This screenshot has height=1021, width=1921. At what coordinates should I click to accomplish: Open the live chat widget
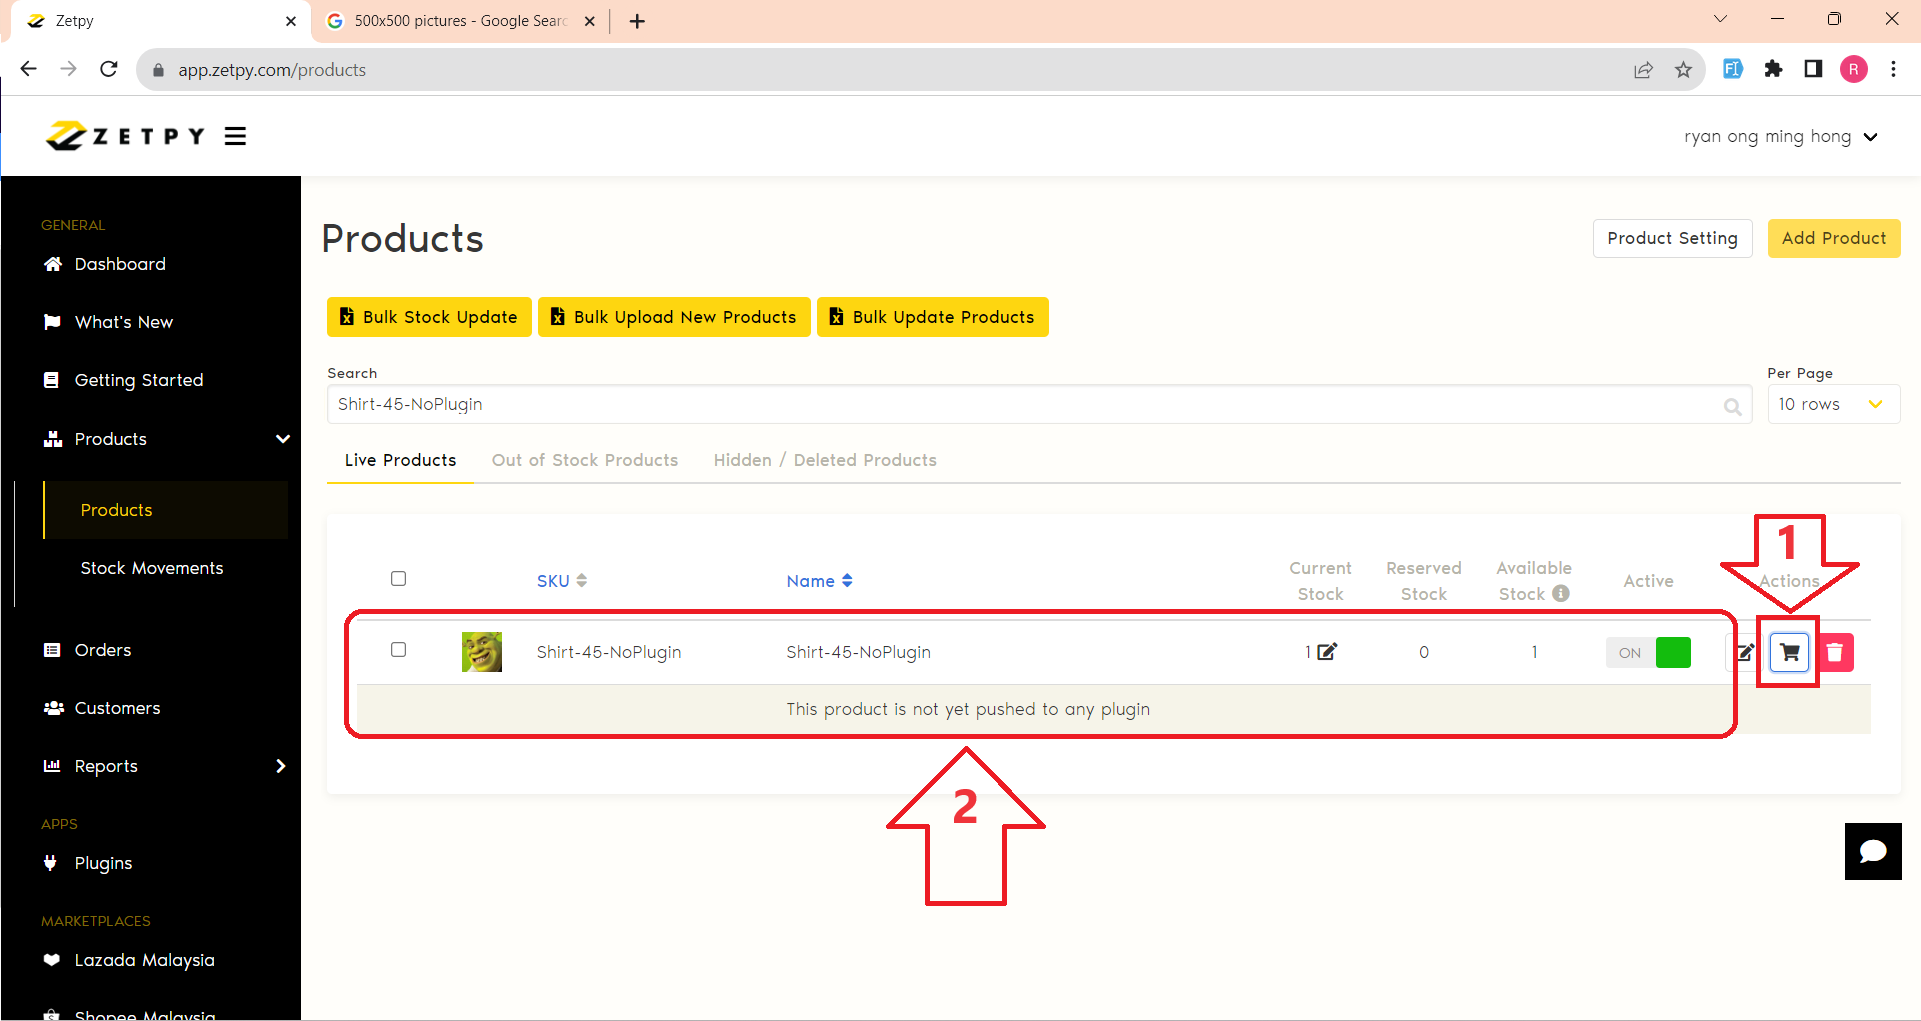pos(1873,851)
